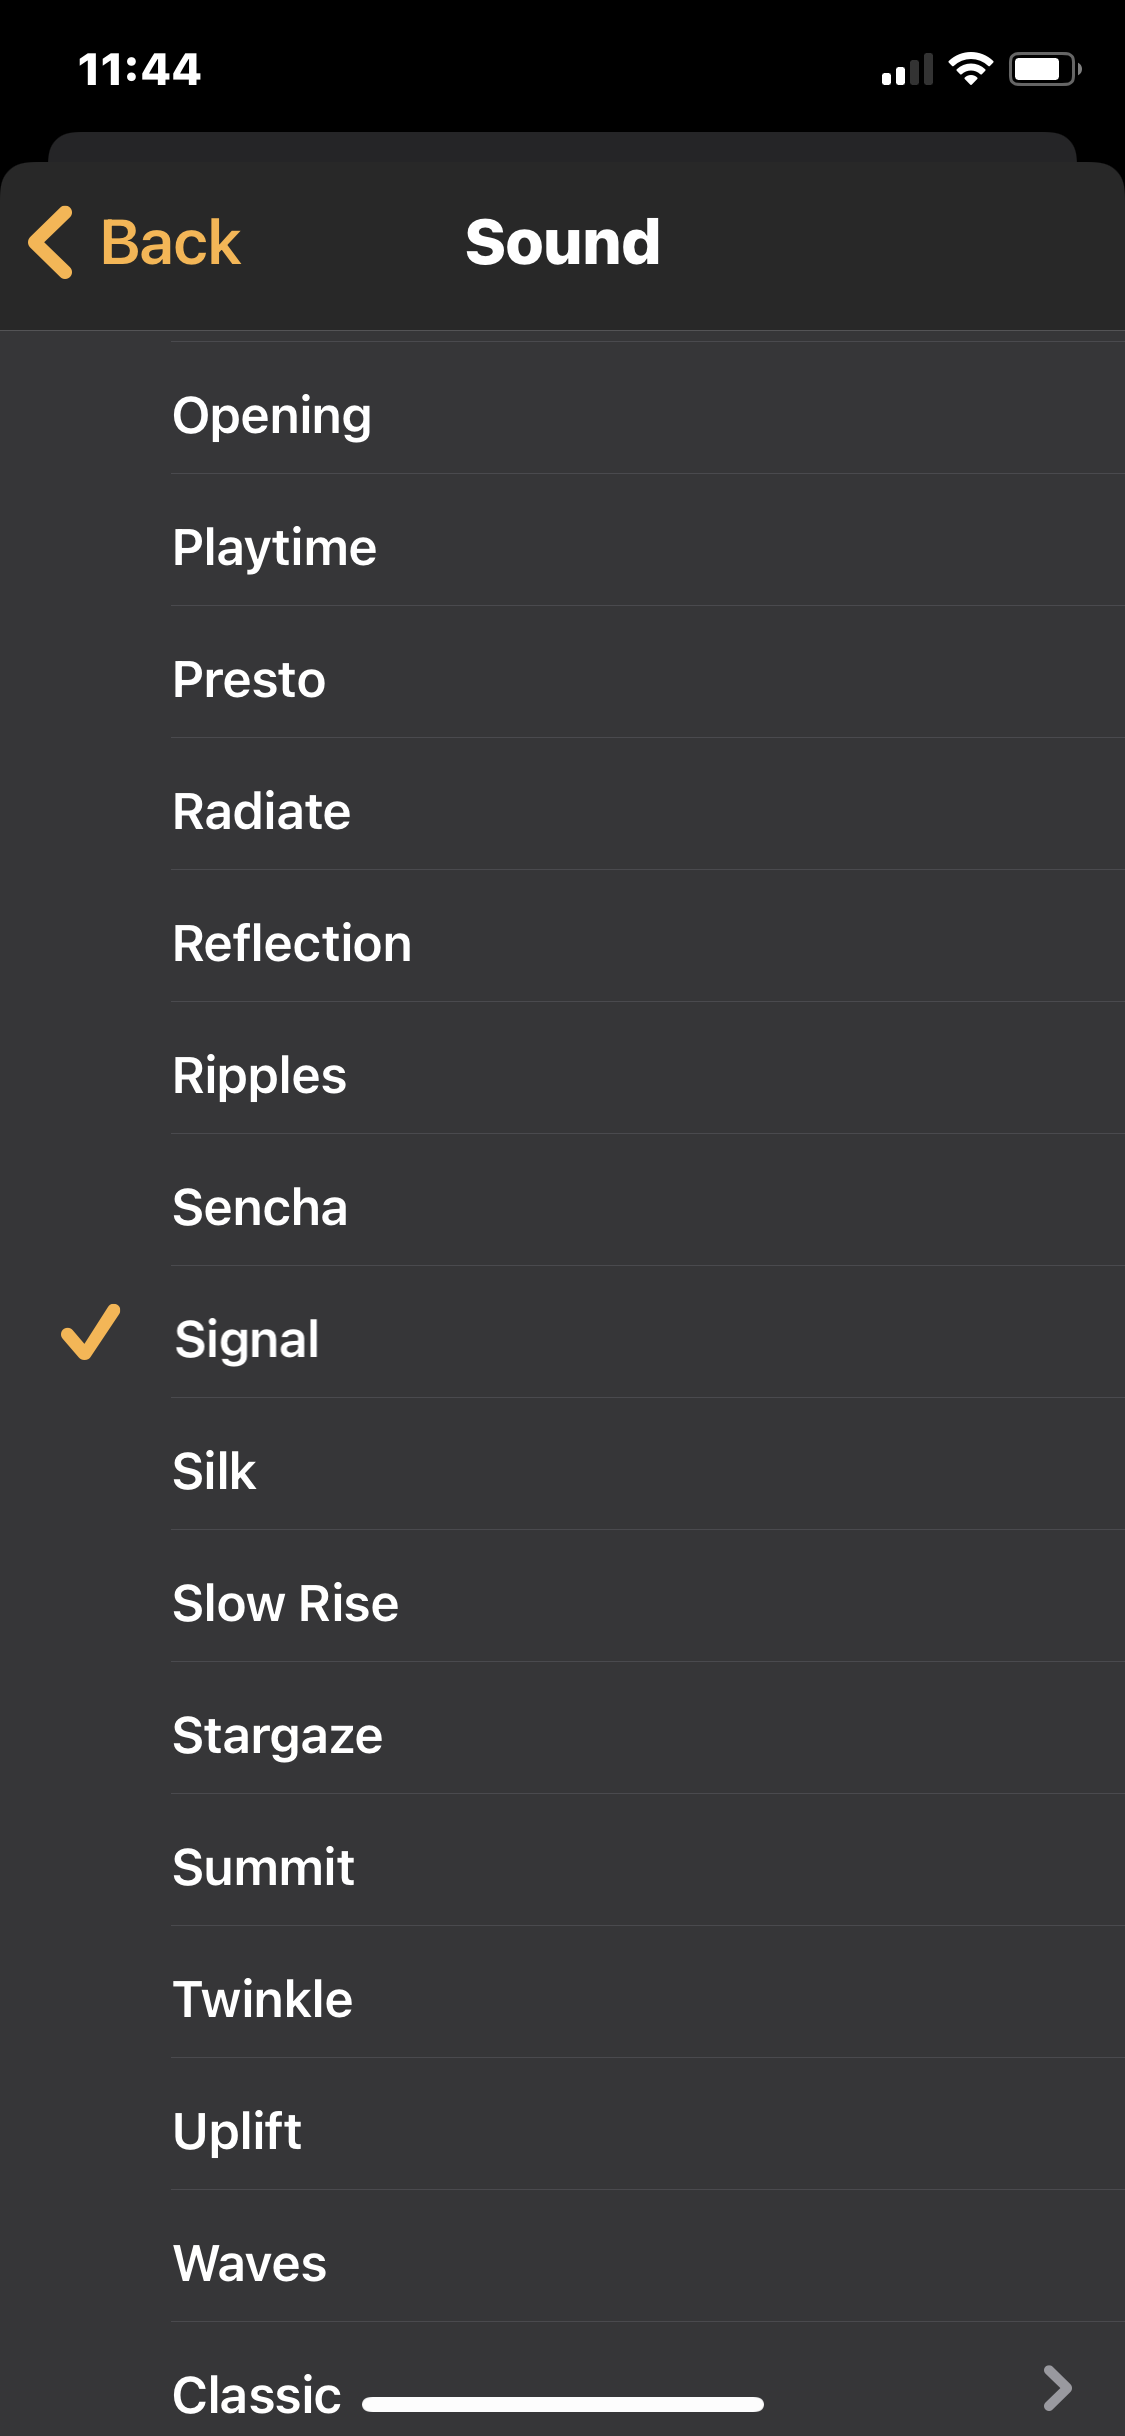Pick the Radiate sound option
This screenshot has width=1125, height=2436.
(261, 812)
